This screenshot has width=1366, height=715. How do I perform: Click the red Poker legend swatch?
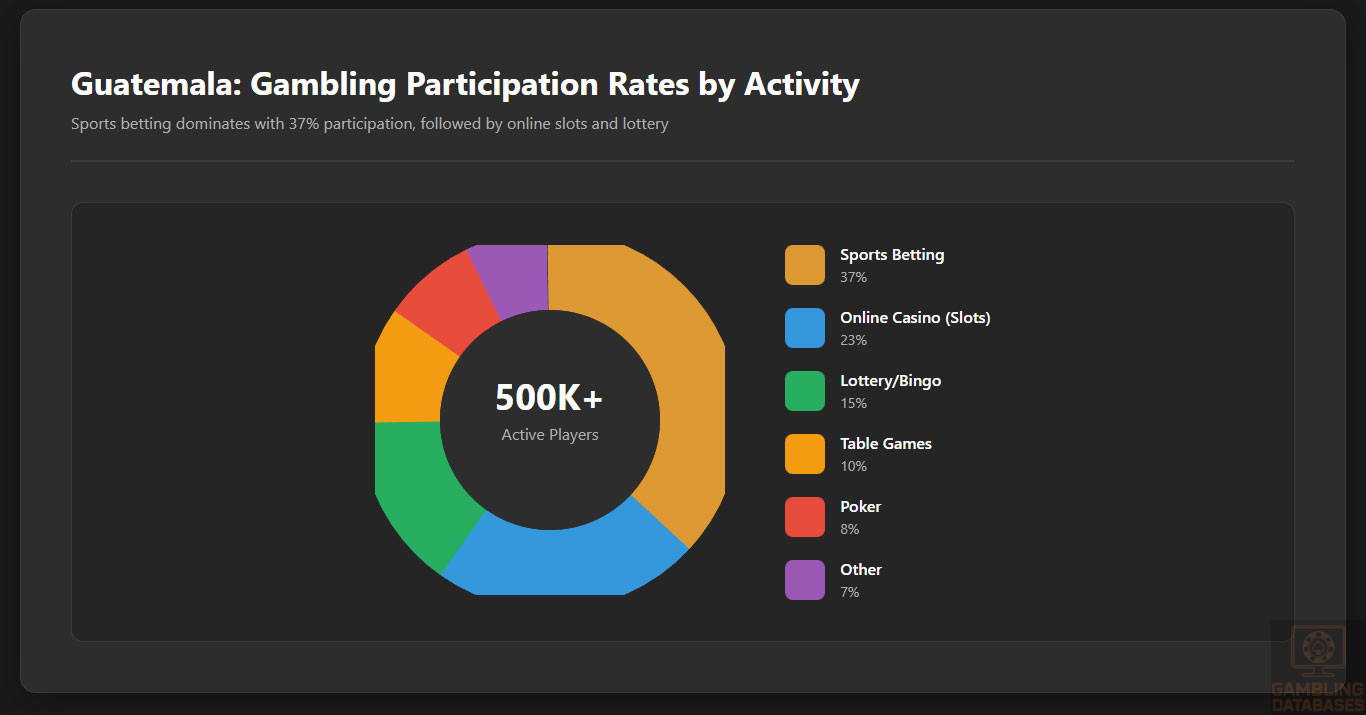tap(804, 517)
